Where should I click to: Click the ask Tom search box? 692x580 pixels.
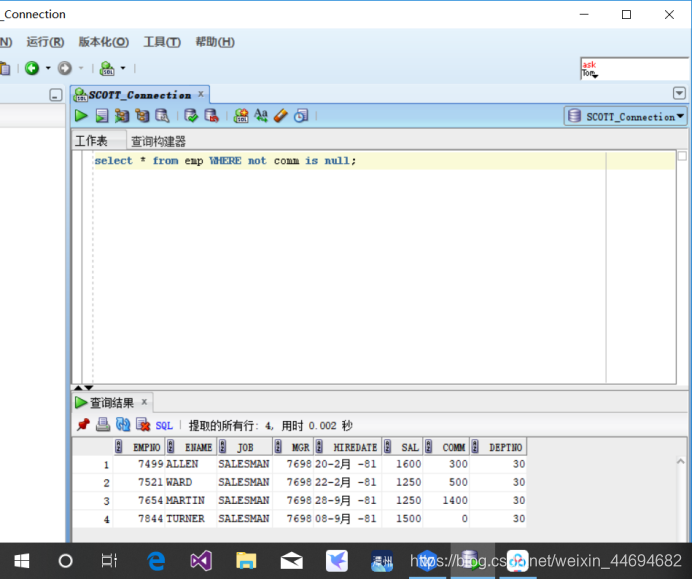pos(635,69)
